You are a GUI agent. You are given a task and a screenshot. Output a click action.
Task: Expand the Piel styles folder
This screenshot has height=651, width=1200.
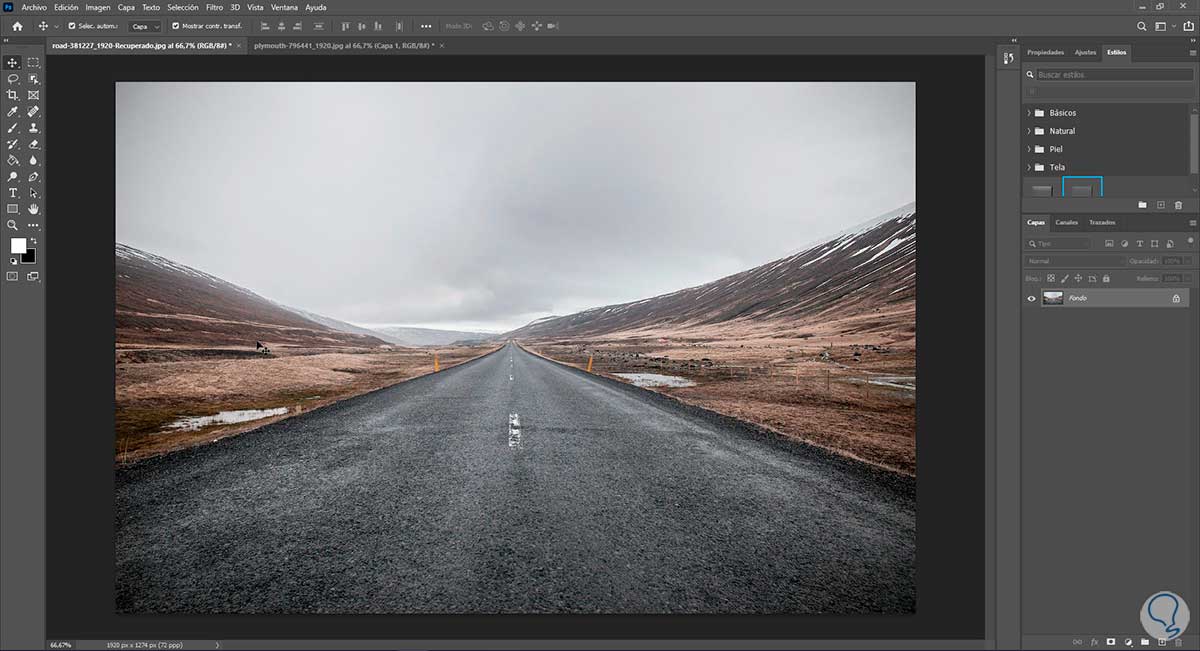coord(1029,149)
